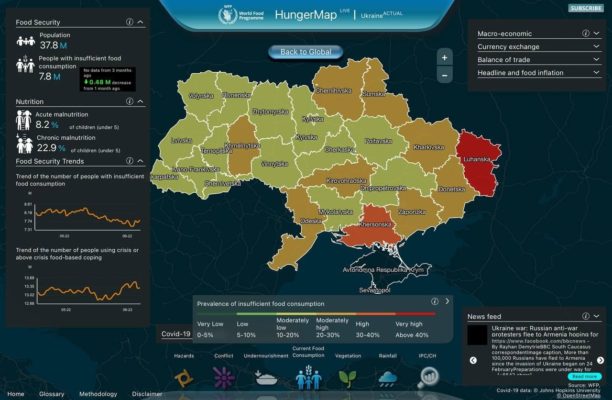Open the Disclaimer footer link
Screen dimensions: 612x400
pos(147,394)
